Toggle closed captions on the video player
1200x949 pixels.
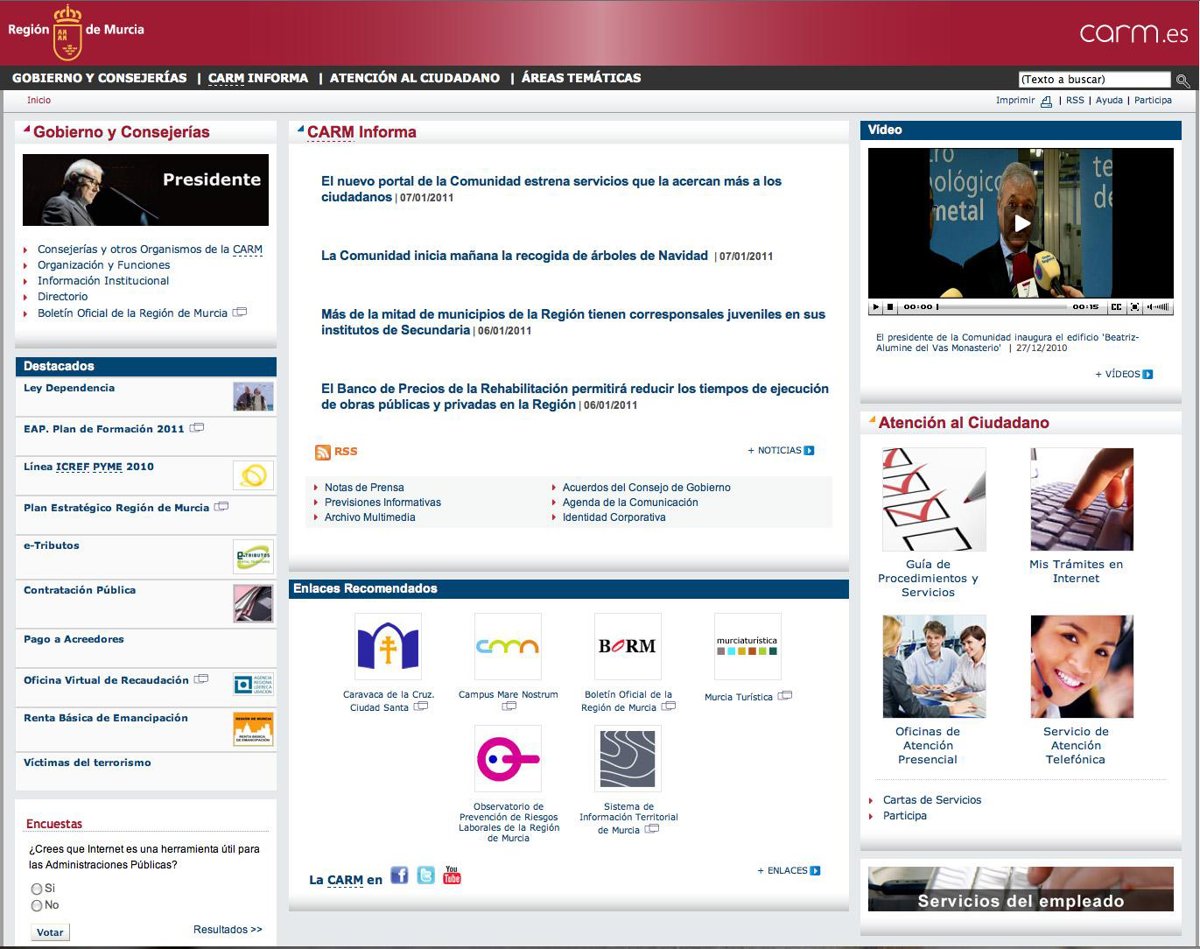coord(1117,307)
